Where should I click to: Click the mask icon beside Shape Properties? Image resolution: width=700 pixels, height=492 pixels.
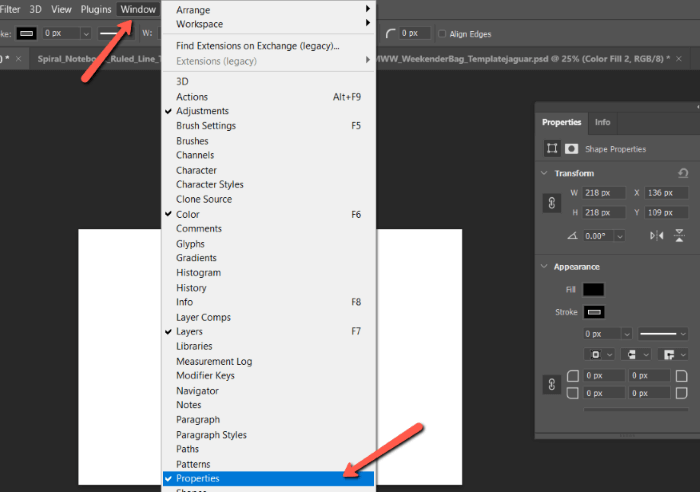point(571,149)
